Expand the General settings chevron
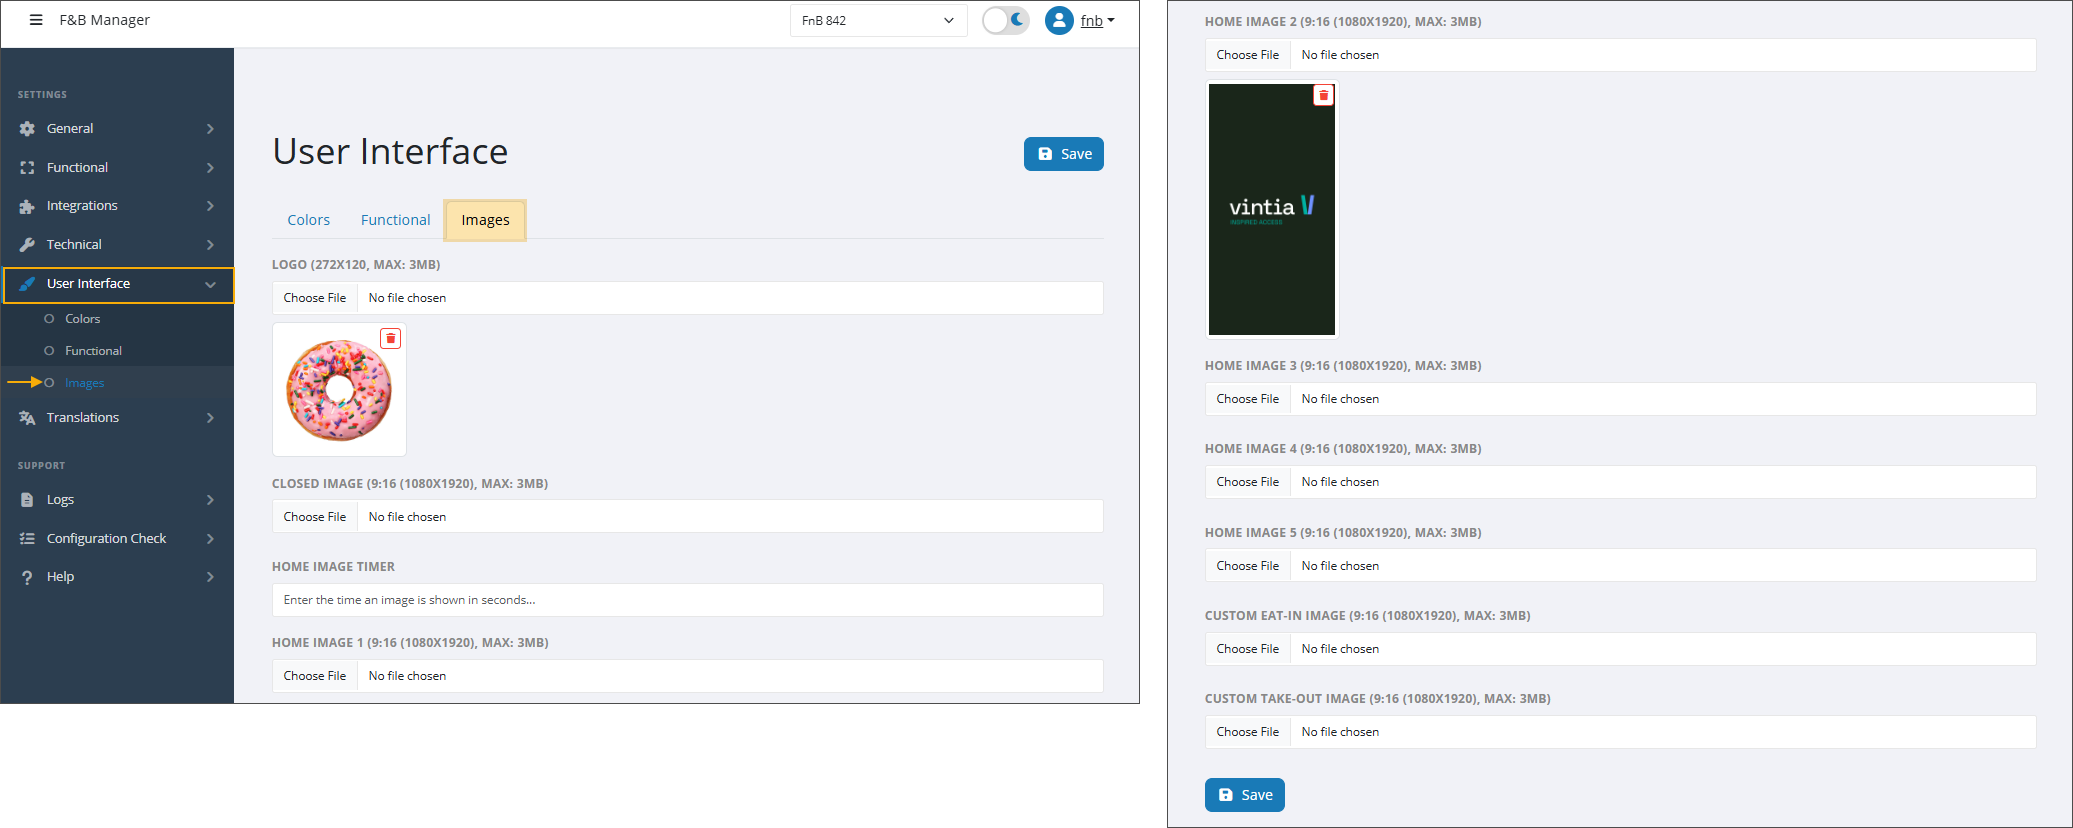This screenshot has height=828, width=2073. pos(210,129)
